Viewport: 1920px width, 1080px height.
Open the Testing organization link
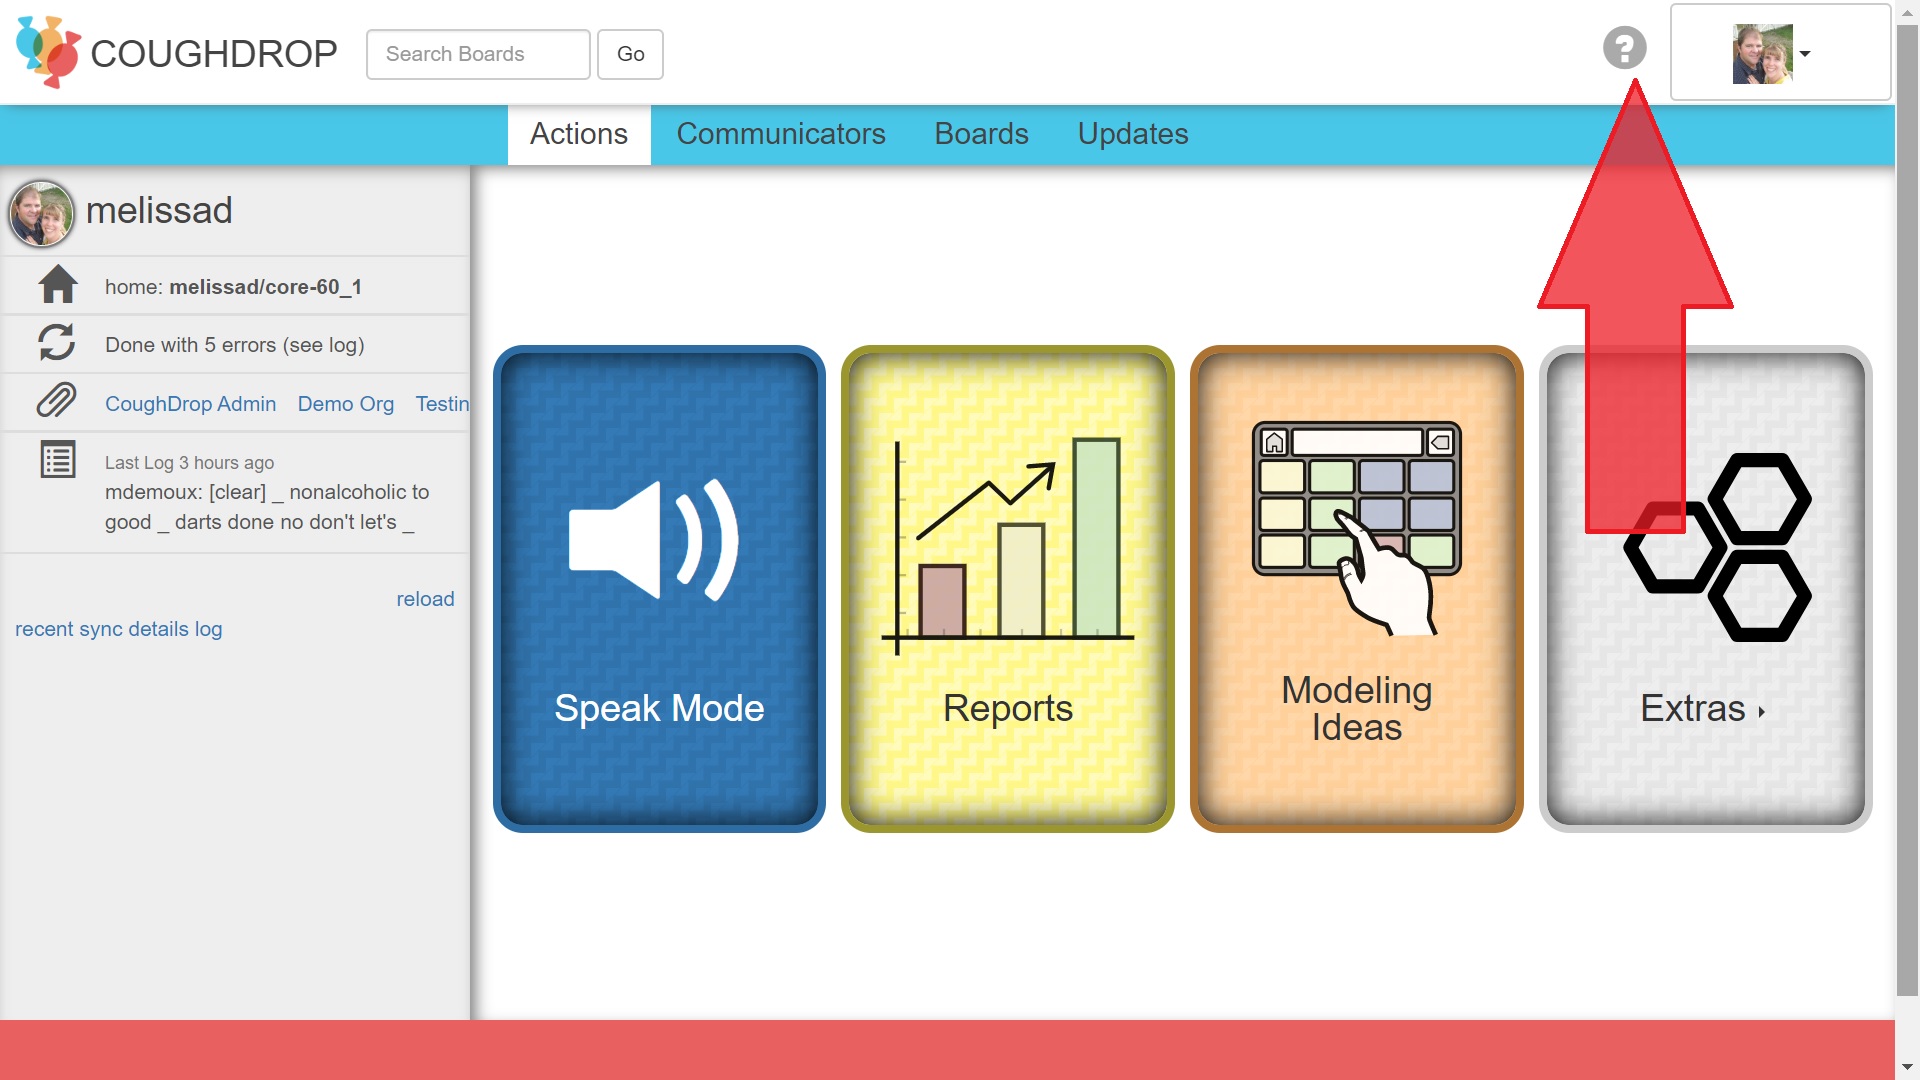pyautogui.click(x=442, y=404)
